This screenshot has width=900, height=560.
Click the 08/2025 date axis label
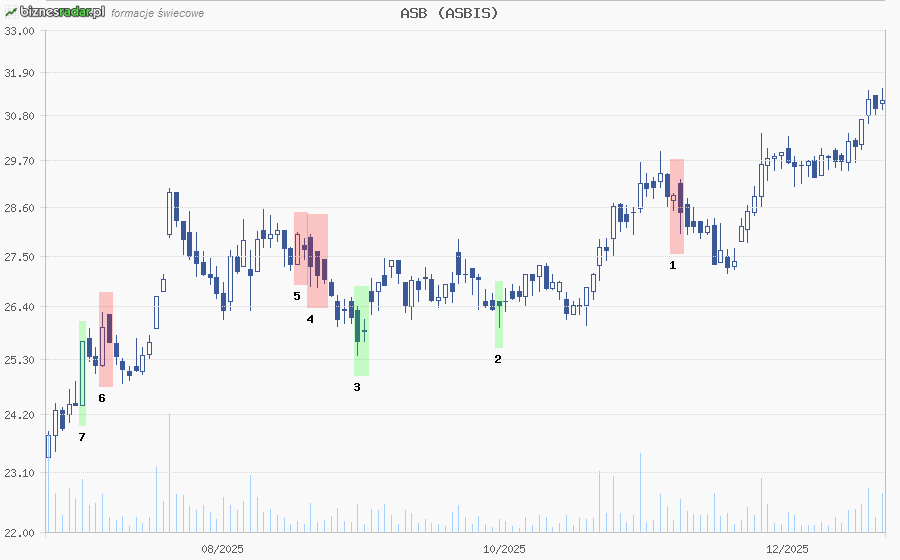pos(223,548)
